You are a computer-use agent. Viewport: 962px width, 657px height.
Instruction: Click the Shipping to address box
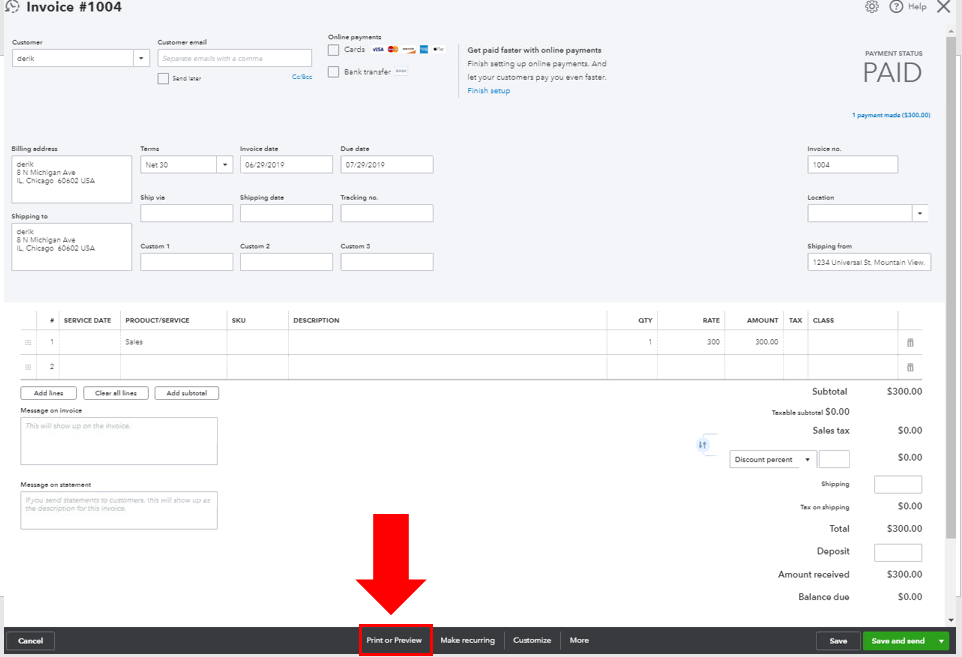(x=71, y=247)
